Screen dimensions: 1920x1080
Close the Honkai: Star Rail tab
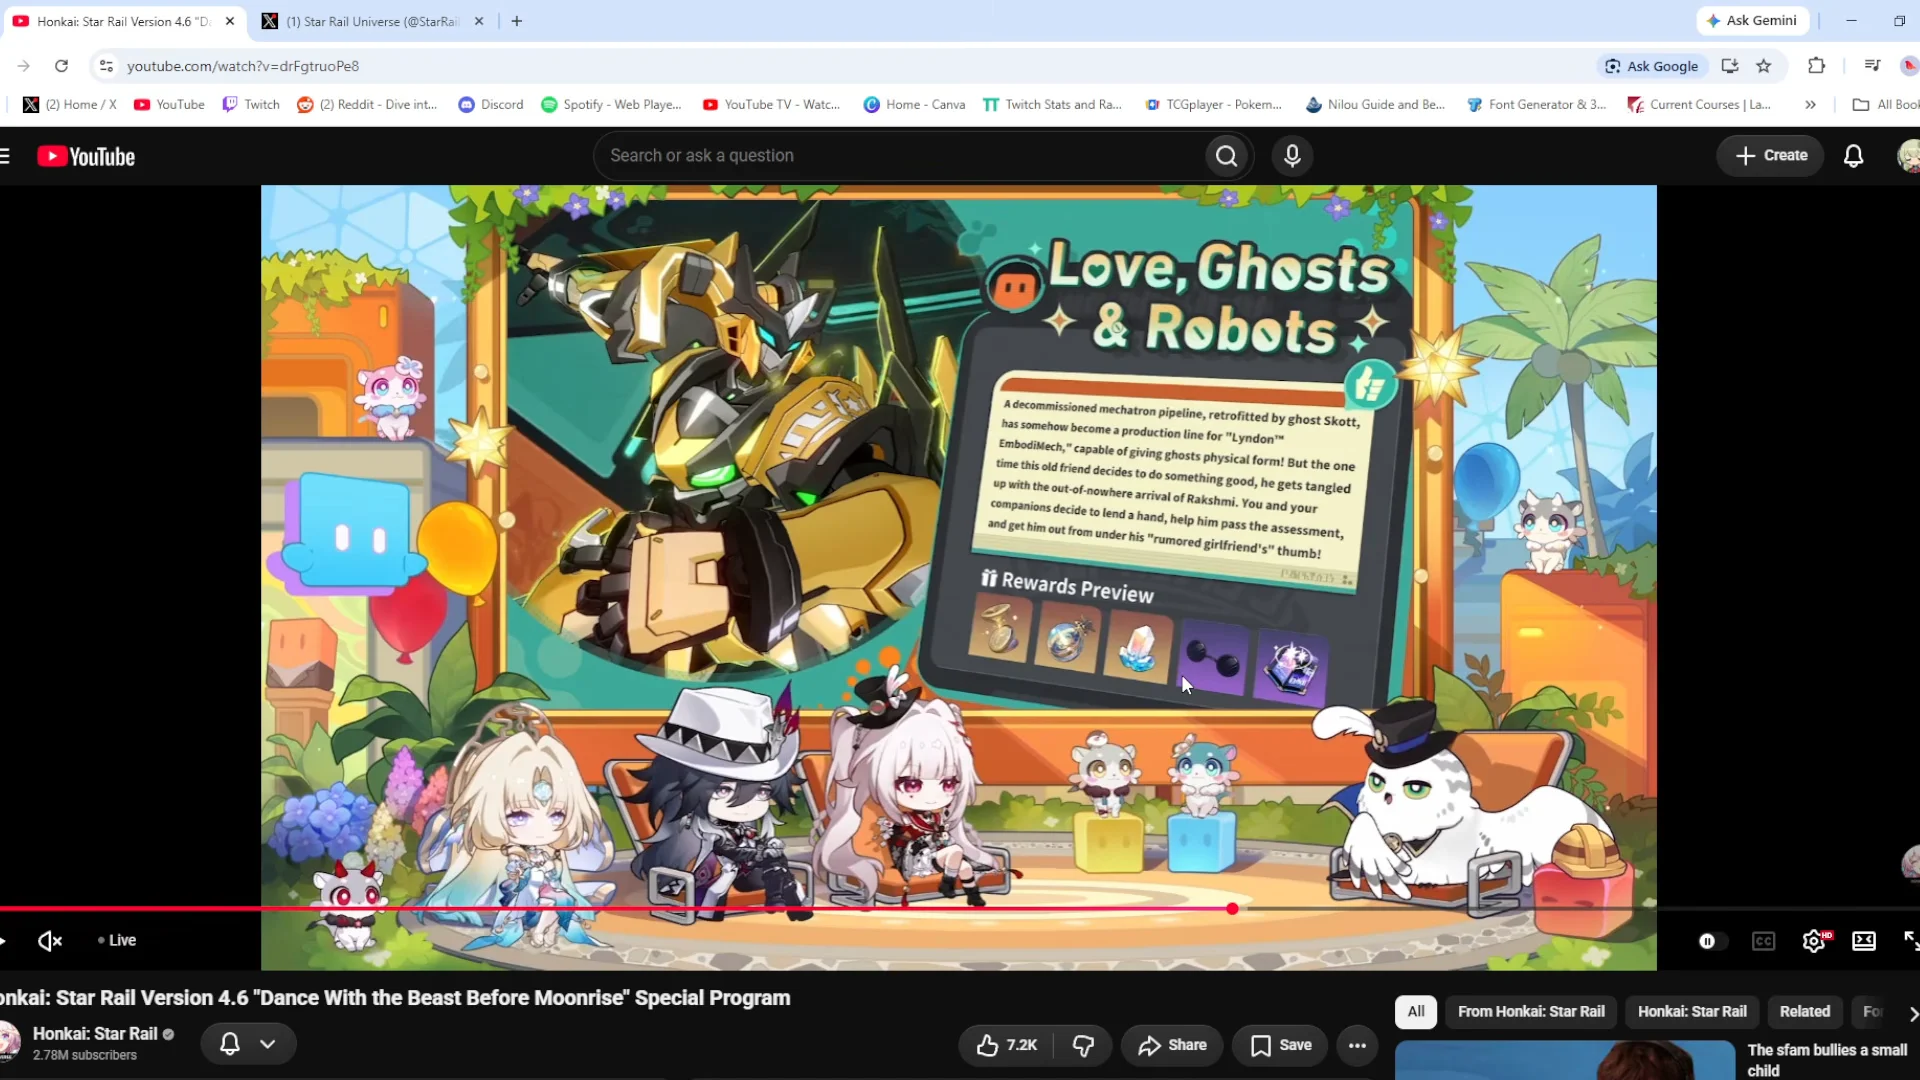tap(230, 21)
